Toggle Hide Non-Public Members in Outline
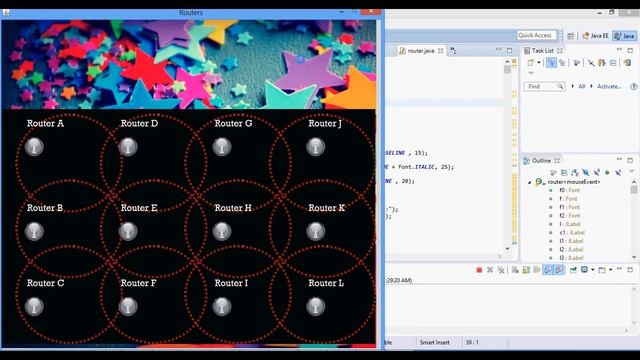Viewport: 640px width, 360px height. 607,172
